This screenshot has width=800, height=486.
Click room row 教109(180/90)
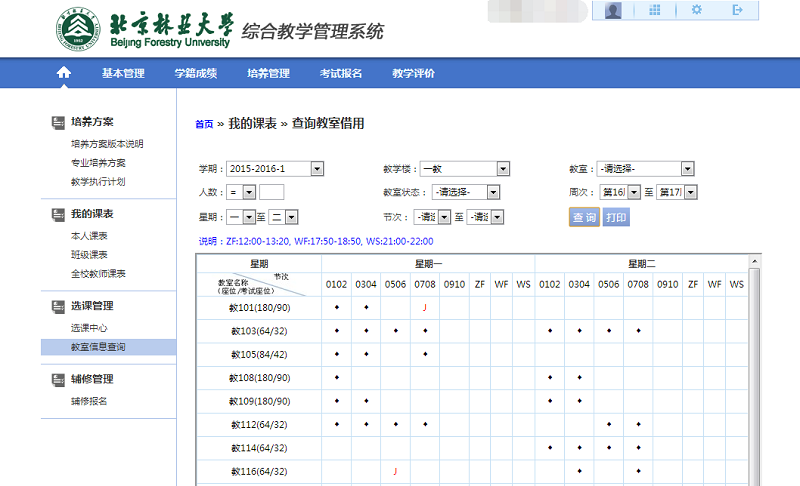coord(259,402)
